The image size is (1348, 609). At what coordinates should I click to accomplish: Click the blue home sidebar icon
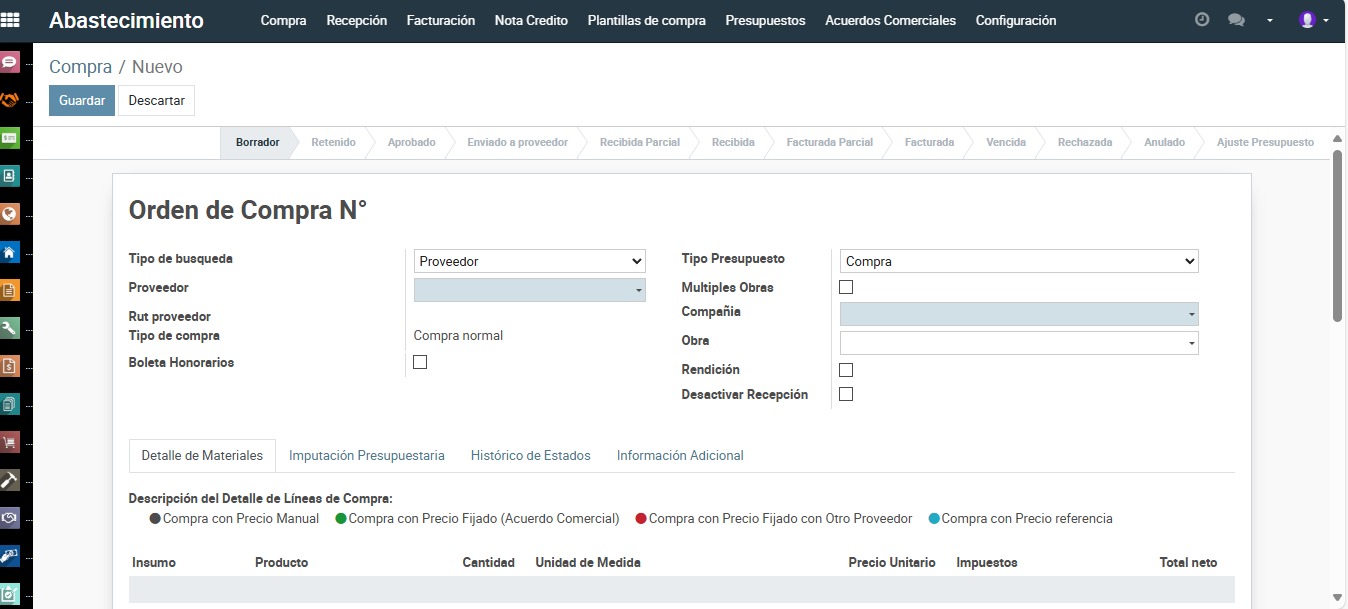click(x=10, y=252)
